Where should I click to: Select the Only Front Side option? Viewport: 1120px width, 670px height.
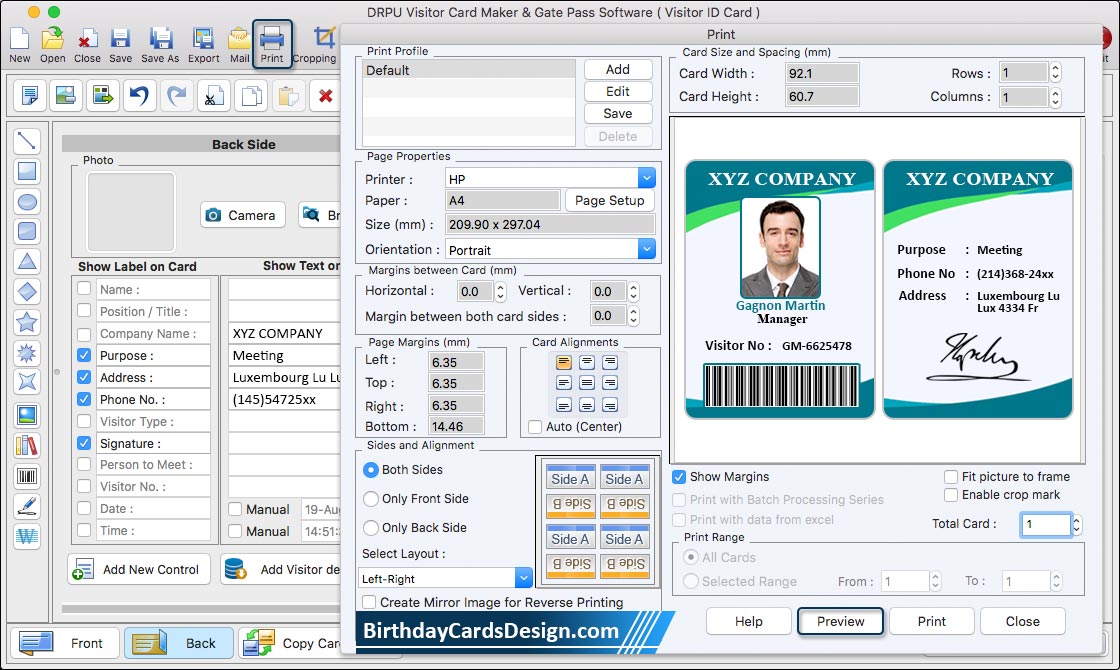(371, 499)
